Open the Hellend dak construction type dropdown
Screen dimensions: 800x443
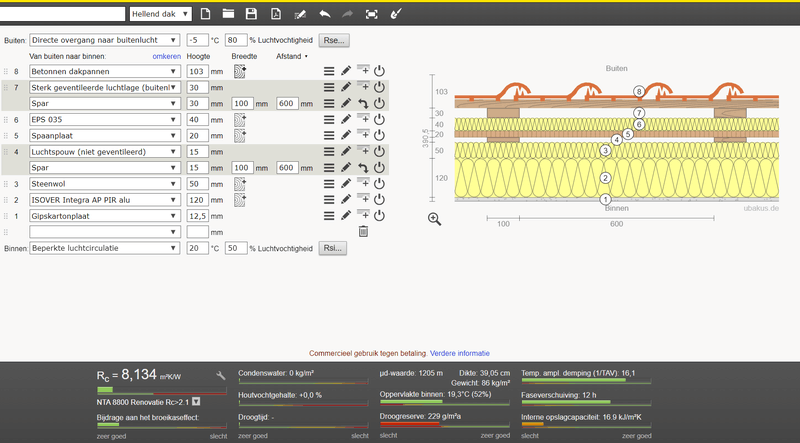pos(160,14)
